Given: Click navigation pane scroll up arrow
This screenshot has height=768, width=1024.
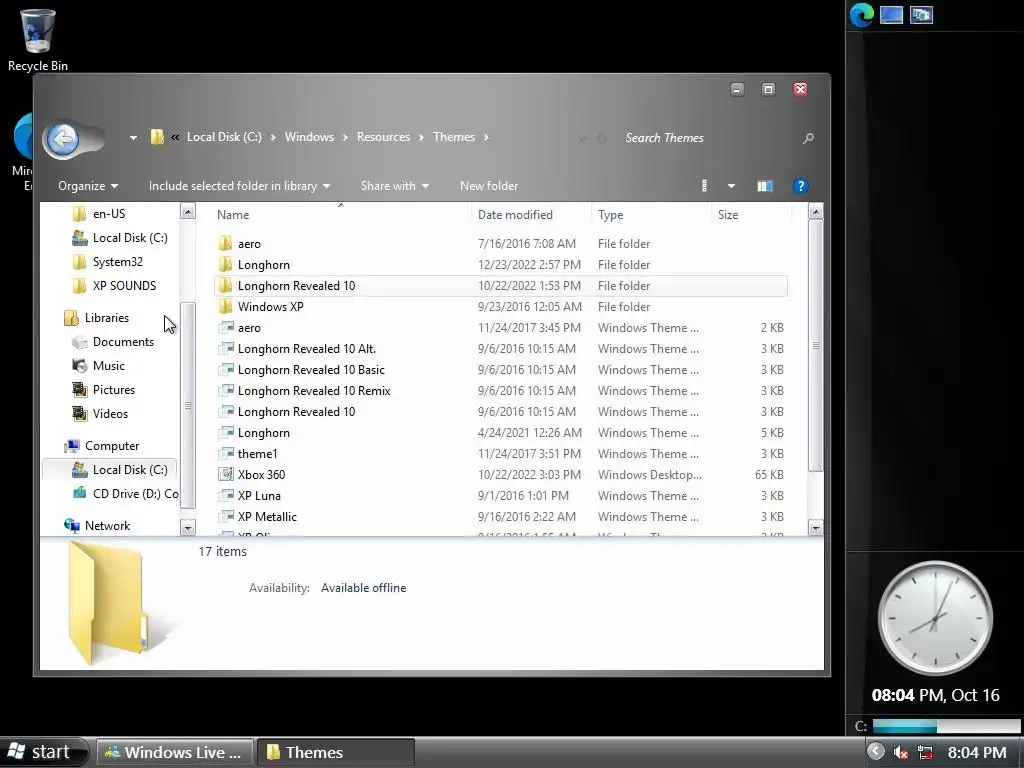Looking at the screenshot, I should tap(187, 212).
